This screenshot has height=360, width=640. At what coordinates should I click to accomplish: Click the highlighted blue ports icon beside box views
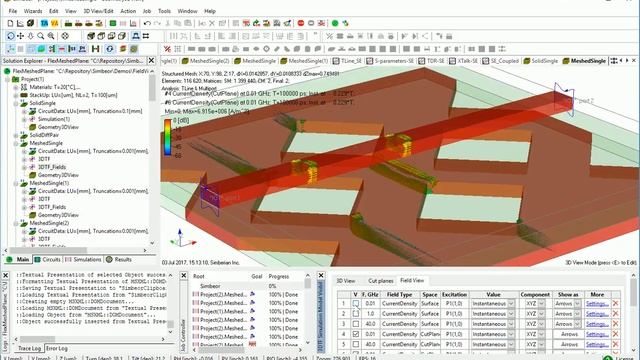coord(136,36)
